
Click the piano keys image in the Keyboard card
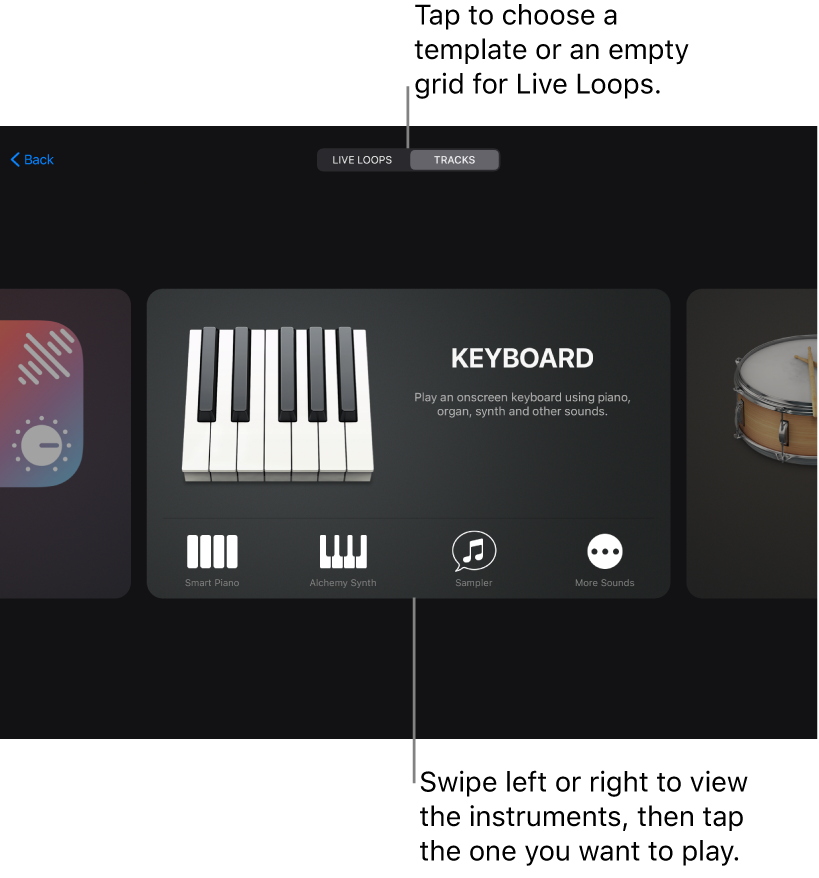click(277, 405)
